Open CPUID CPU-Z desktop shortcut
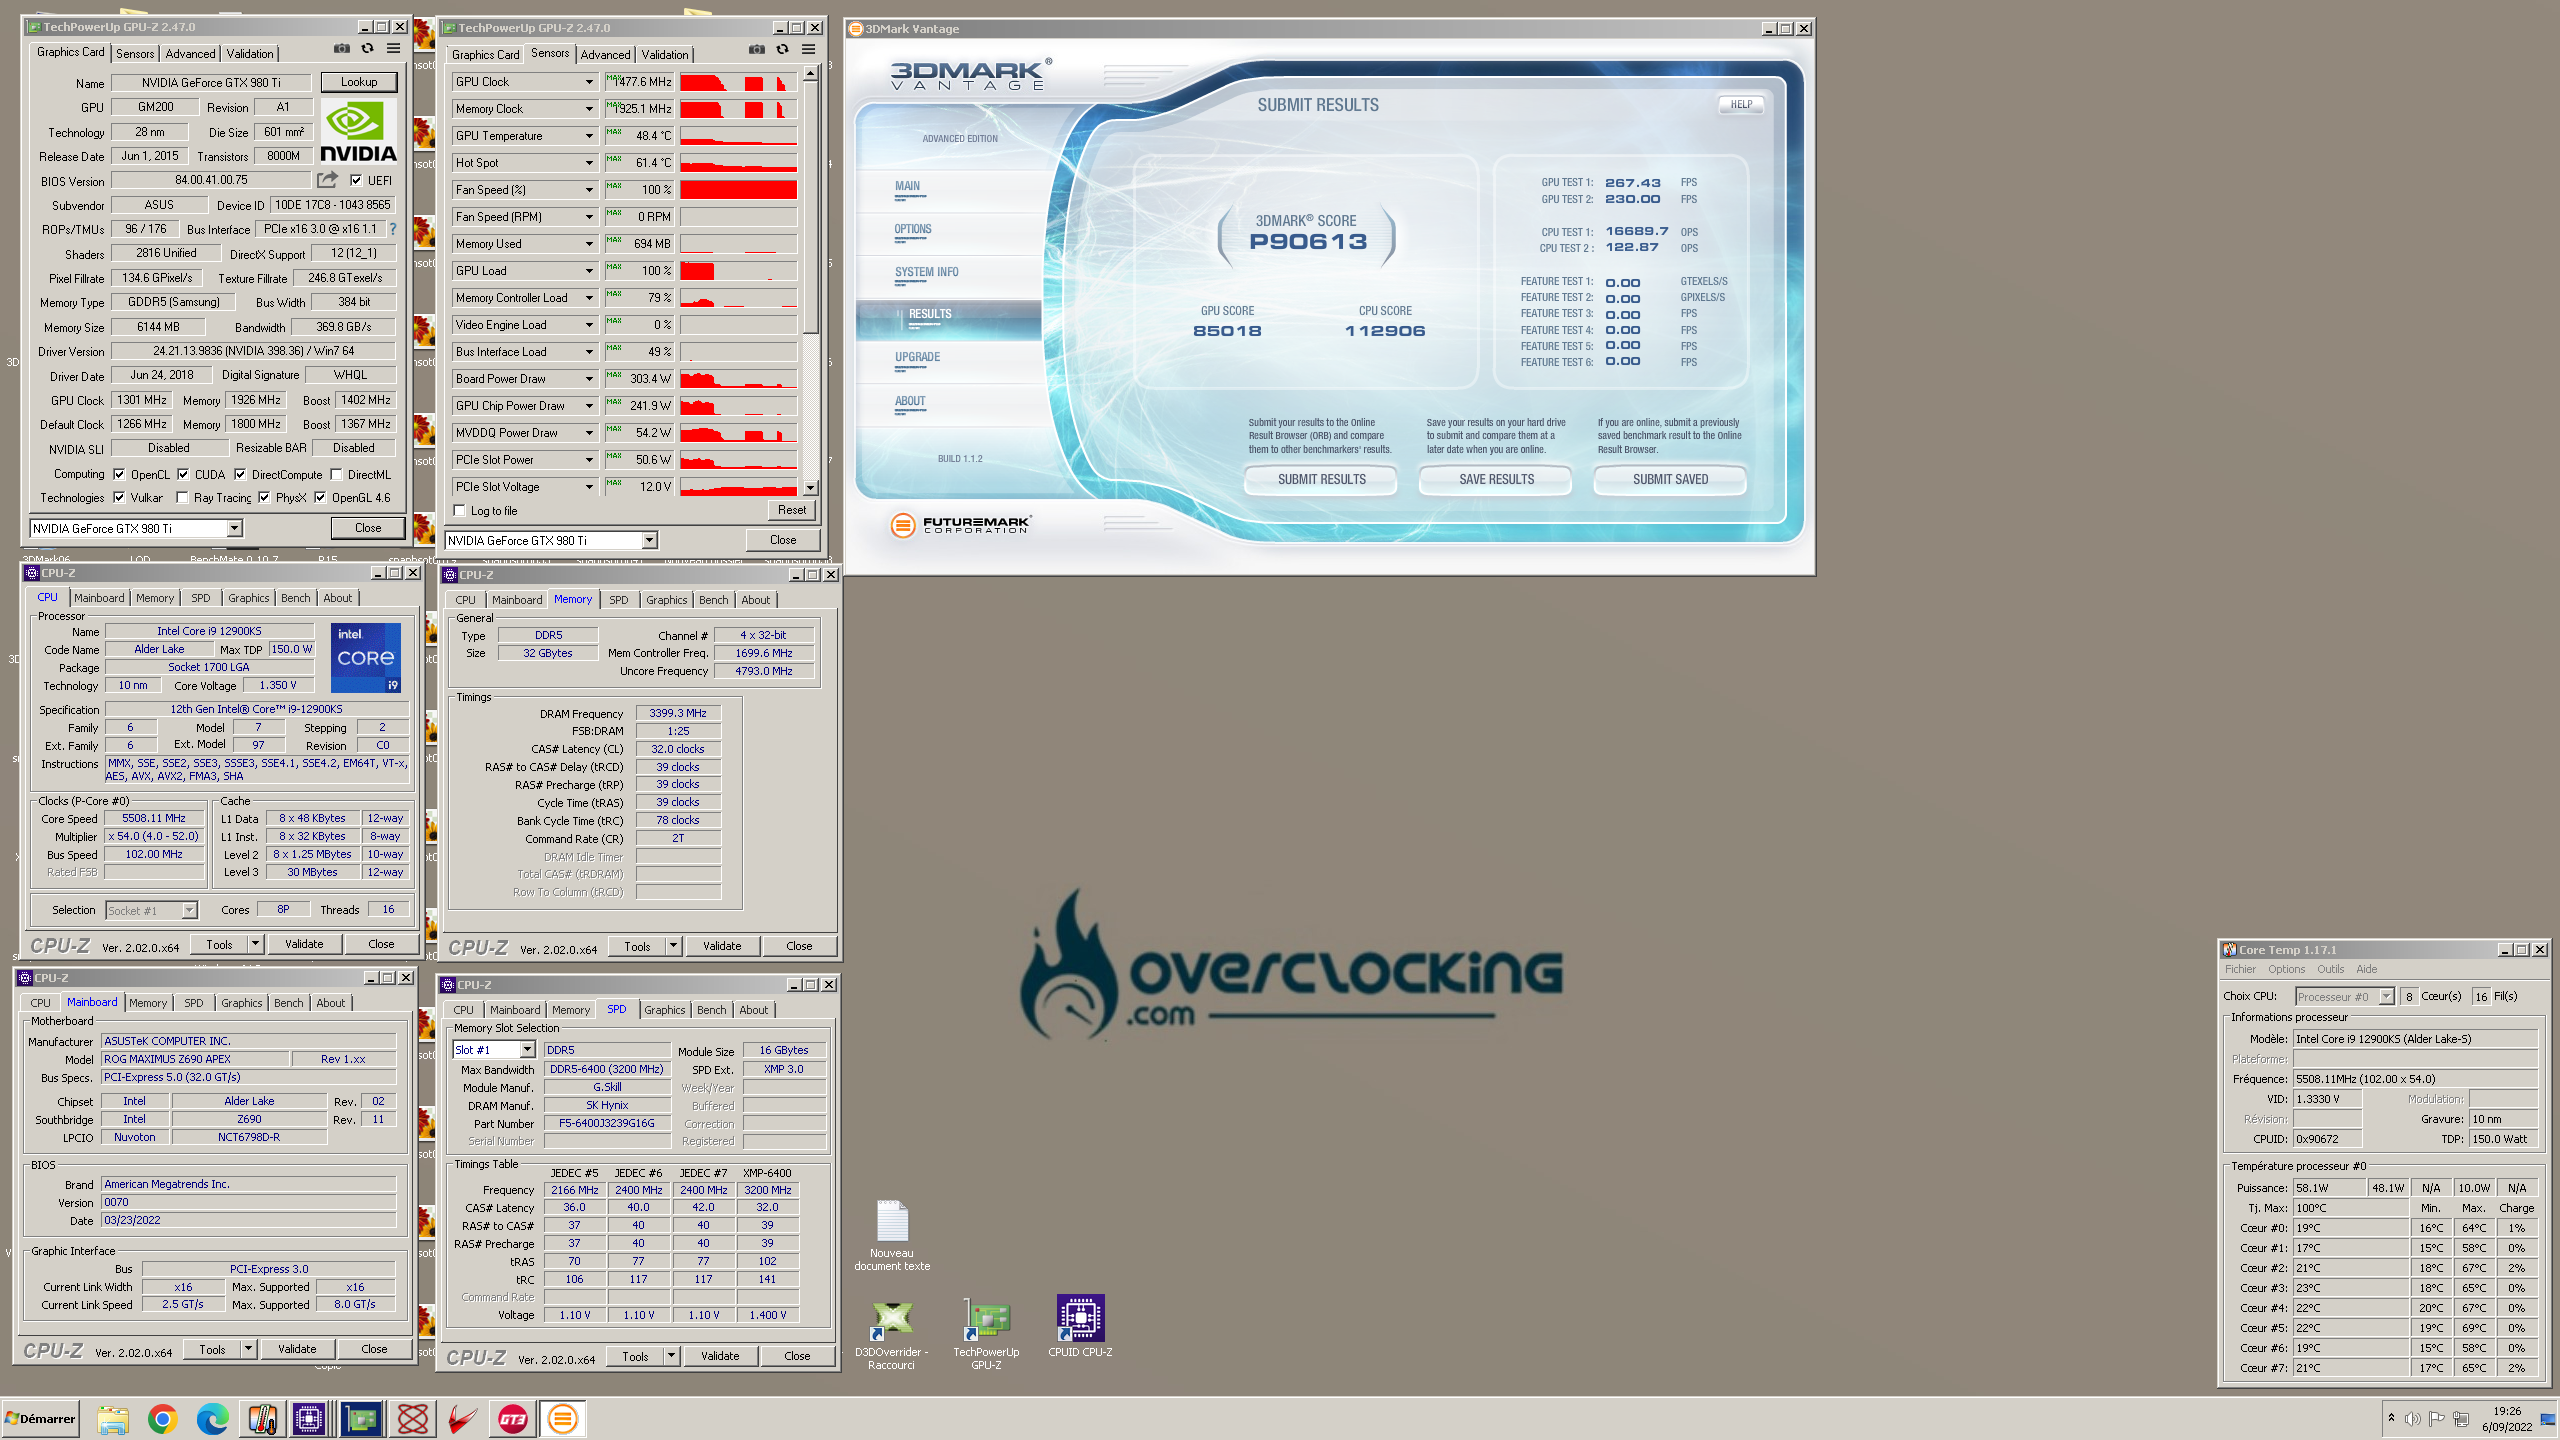The height and width of the screenshot is (1440, 2560). point(1080,1327)
